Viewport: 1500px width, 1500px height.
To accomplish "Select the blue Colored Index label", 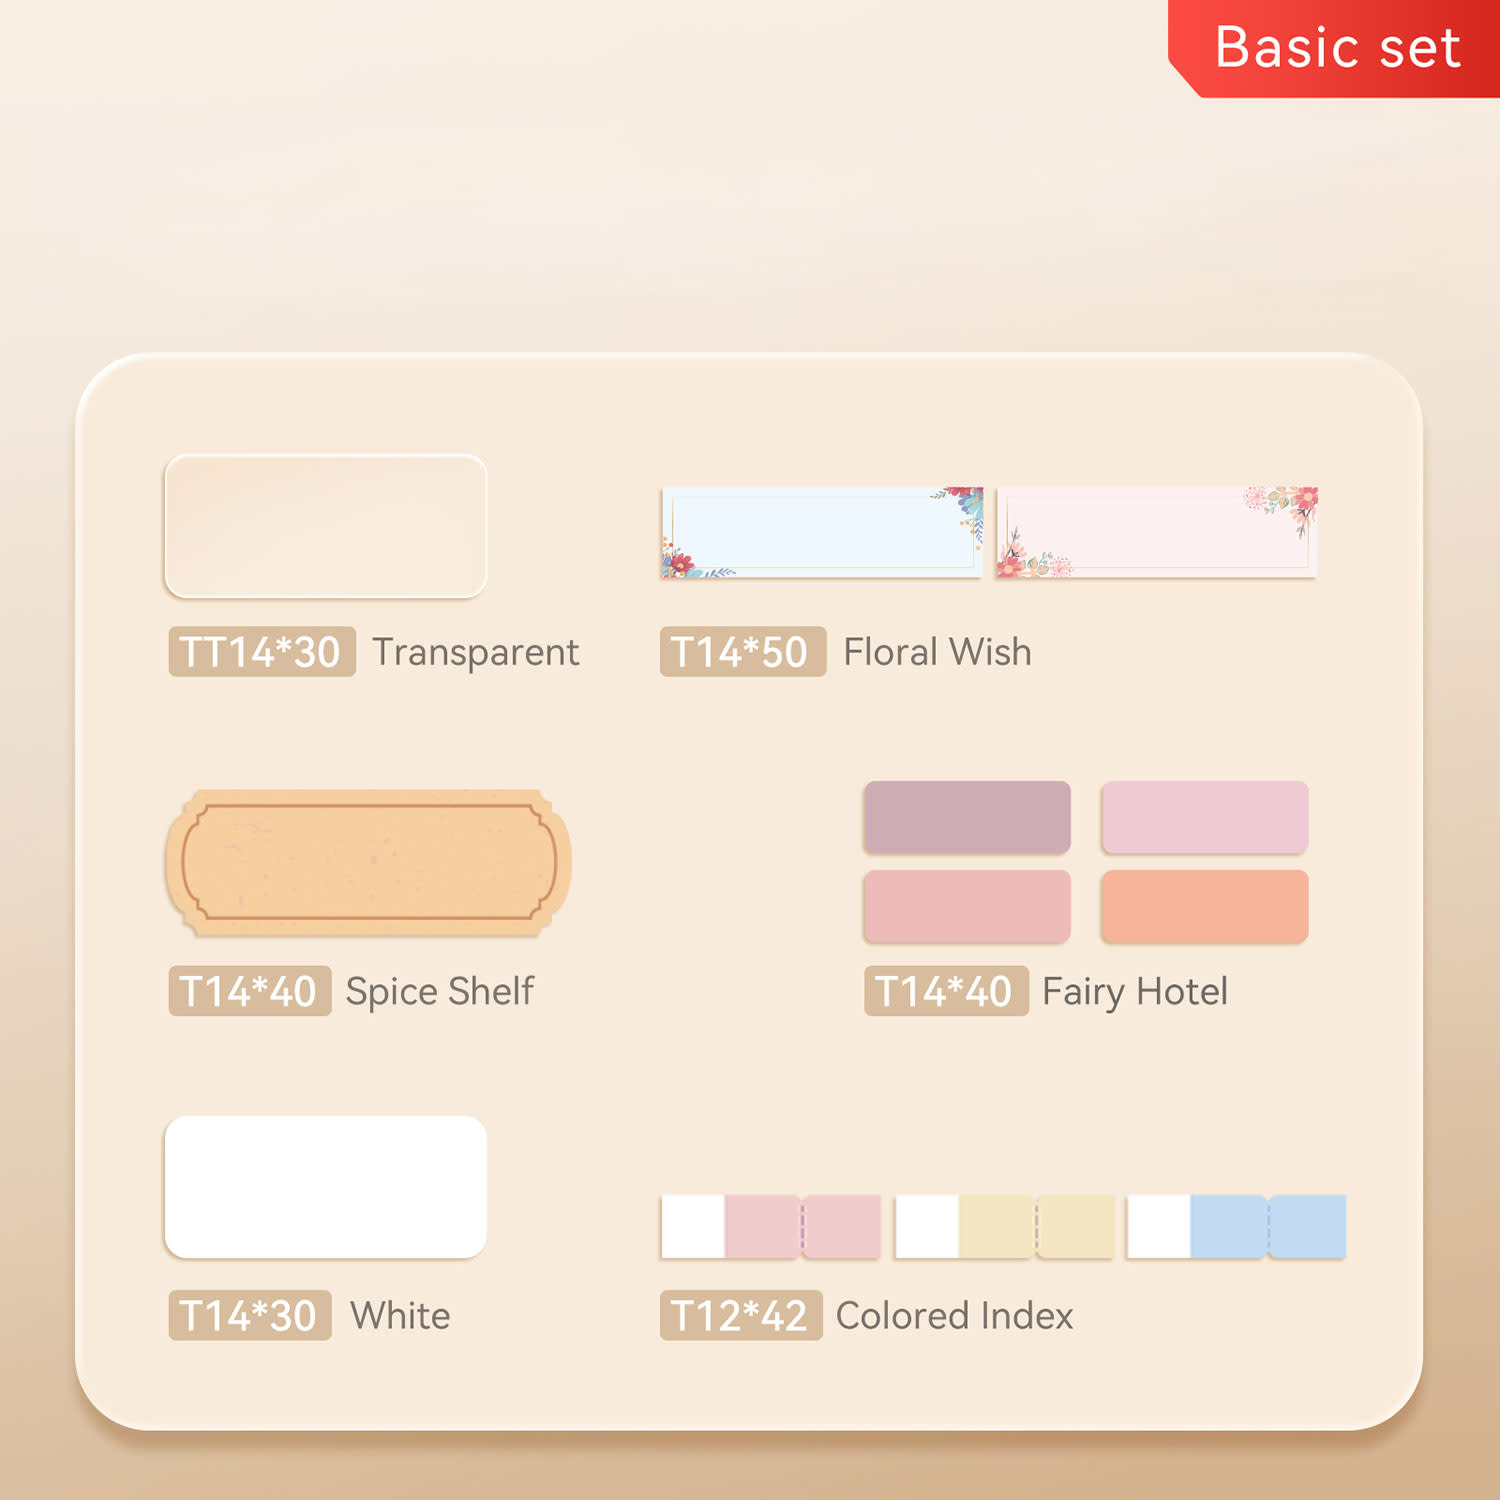I will pos(1236,1226).
